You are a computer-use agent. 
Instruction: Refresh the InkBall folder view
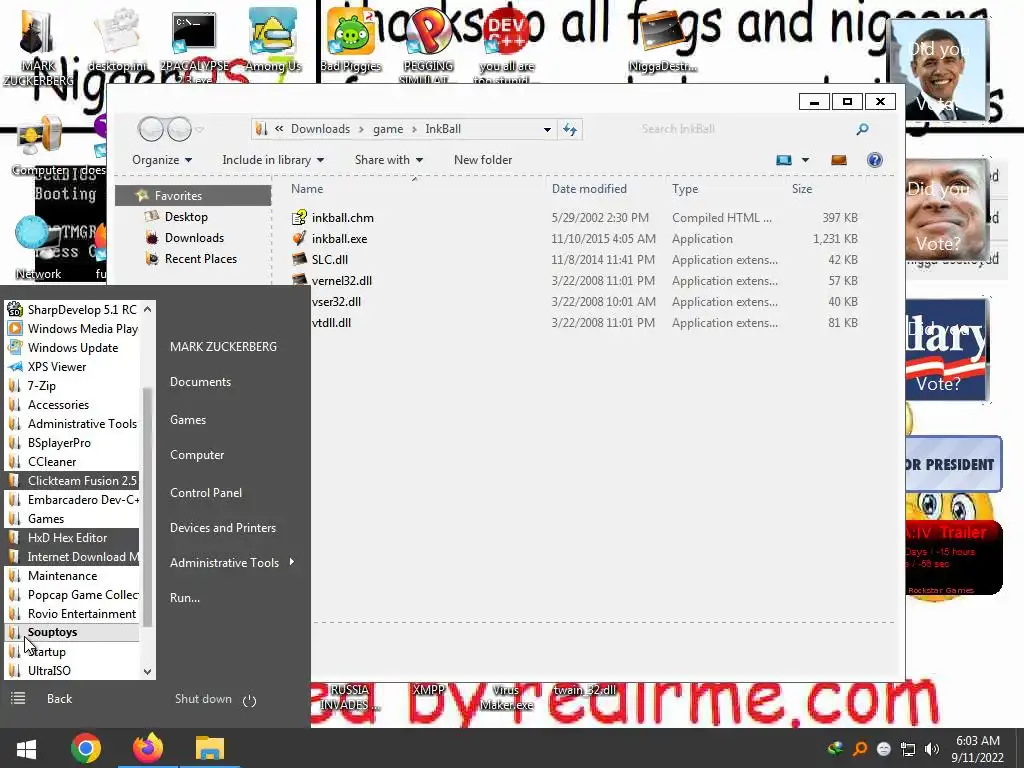coord(570,129)
